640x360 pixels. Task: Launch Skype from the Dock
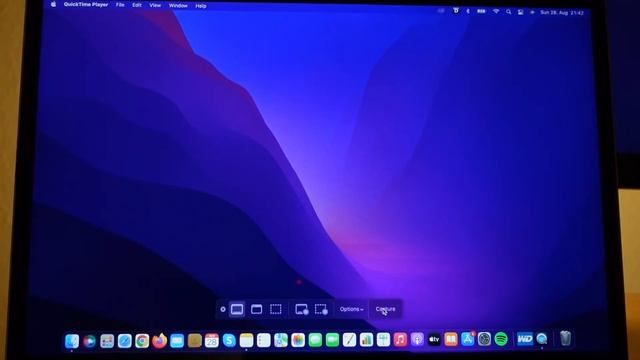click(229, 340)
